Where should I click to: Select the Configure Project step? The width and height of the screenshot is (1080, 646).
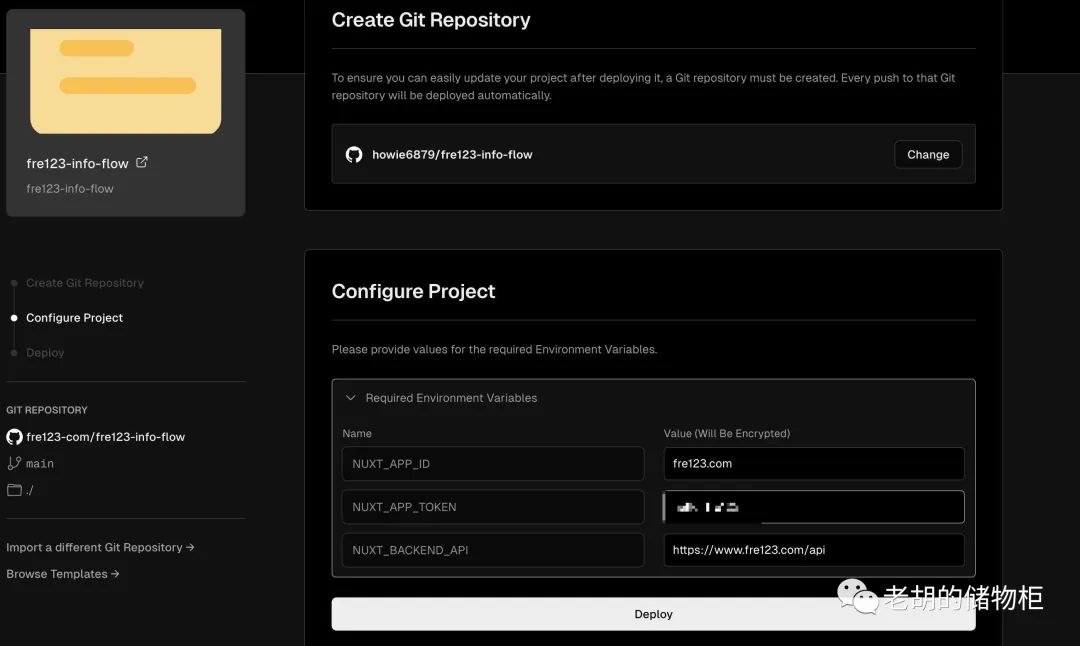coord(74,317)
